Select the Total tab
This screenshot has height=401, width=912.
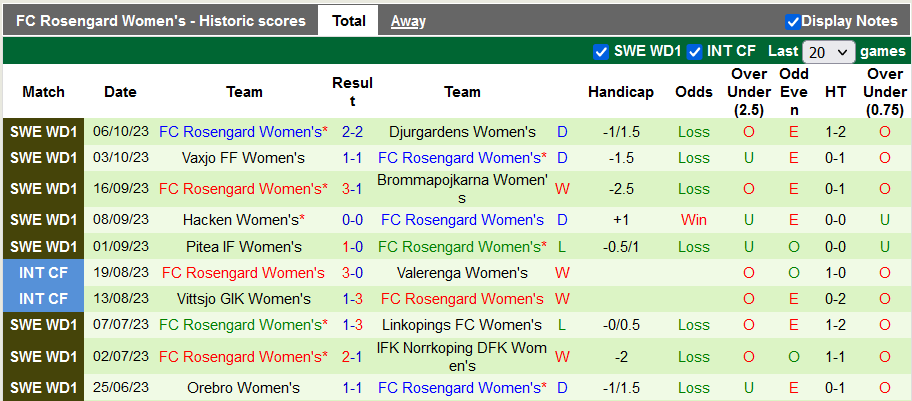click(x=348, y=21)
